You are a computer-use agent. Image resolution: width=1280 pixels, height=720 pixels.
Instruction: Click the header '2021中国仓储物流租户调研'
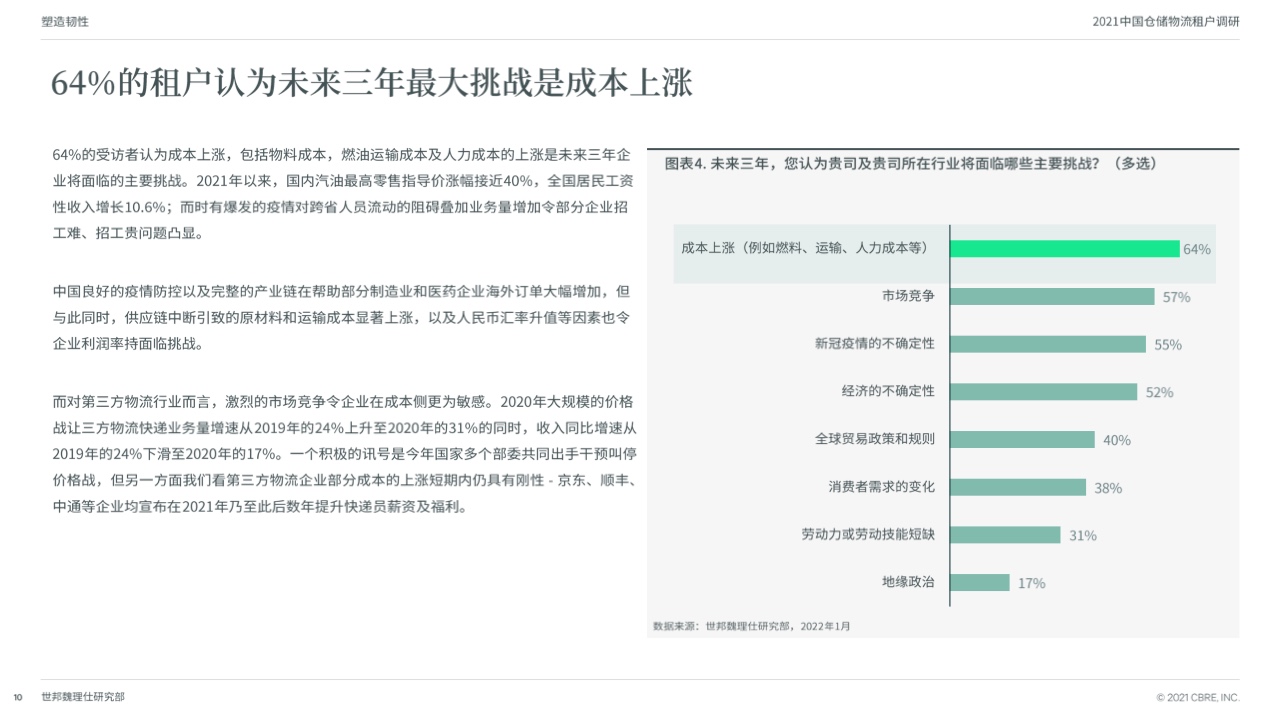[1166, 21]
